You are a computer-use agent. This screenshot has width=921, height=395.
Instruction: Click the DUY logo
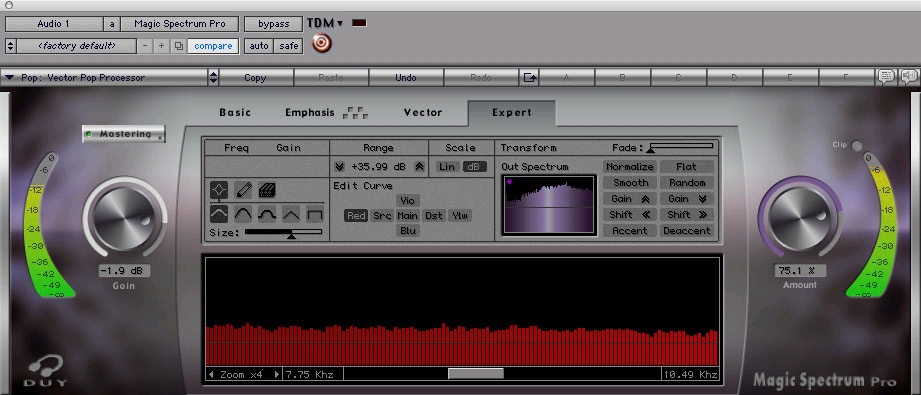[46, 371]
